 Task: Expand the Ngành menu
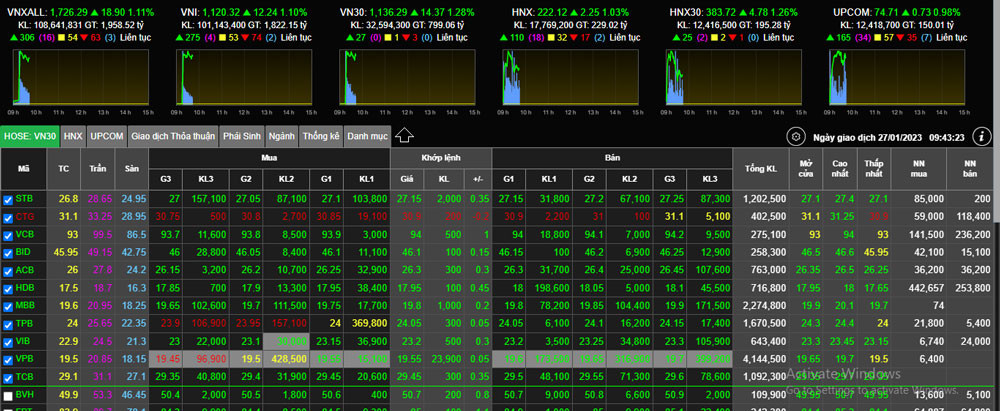(283, 136)
